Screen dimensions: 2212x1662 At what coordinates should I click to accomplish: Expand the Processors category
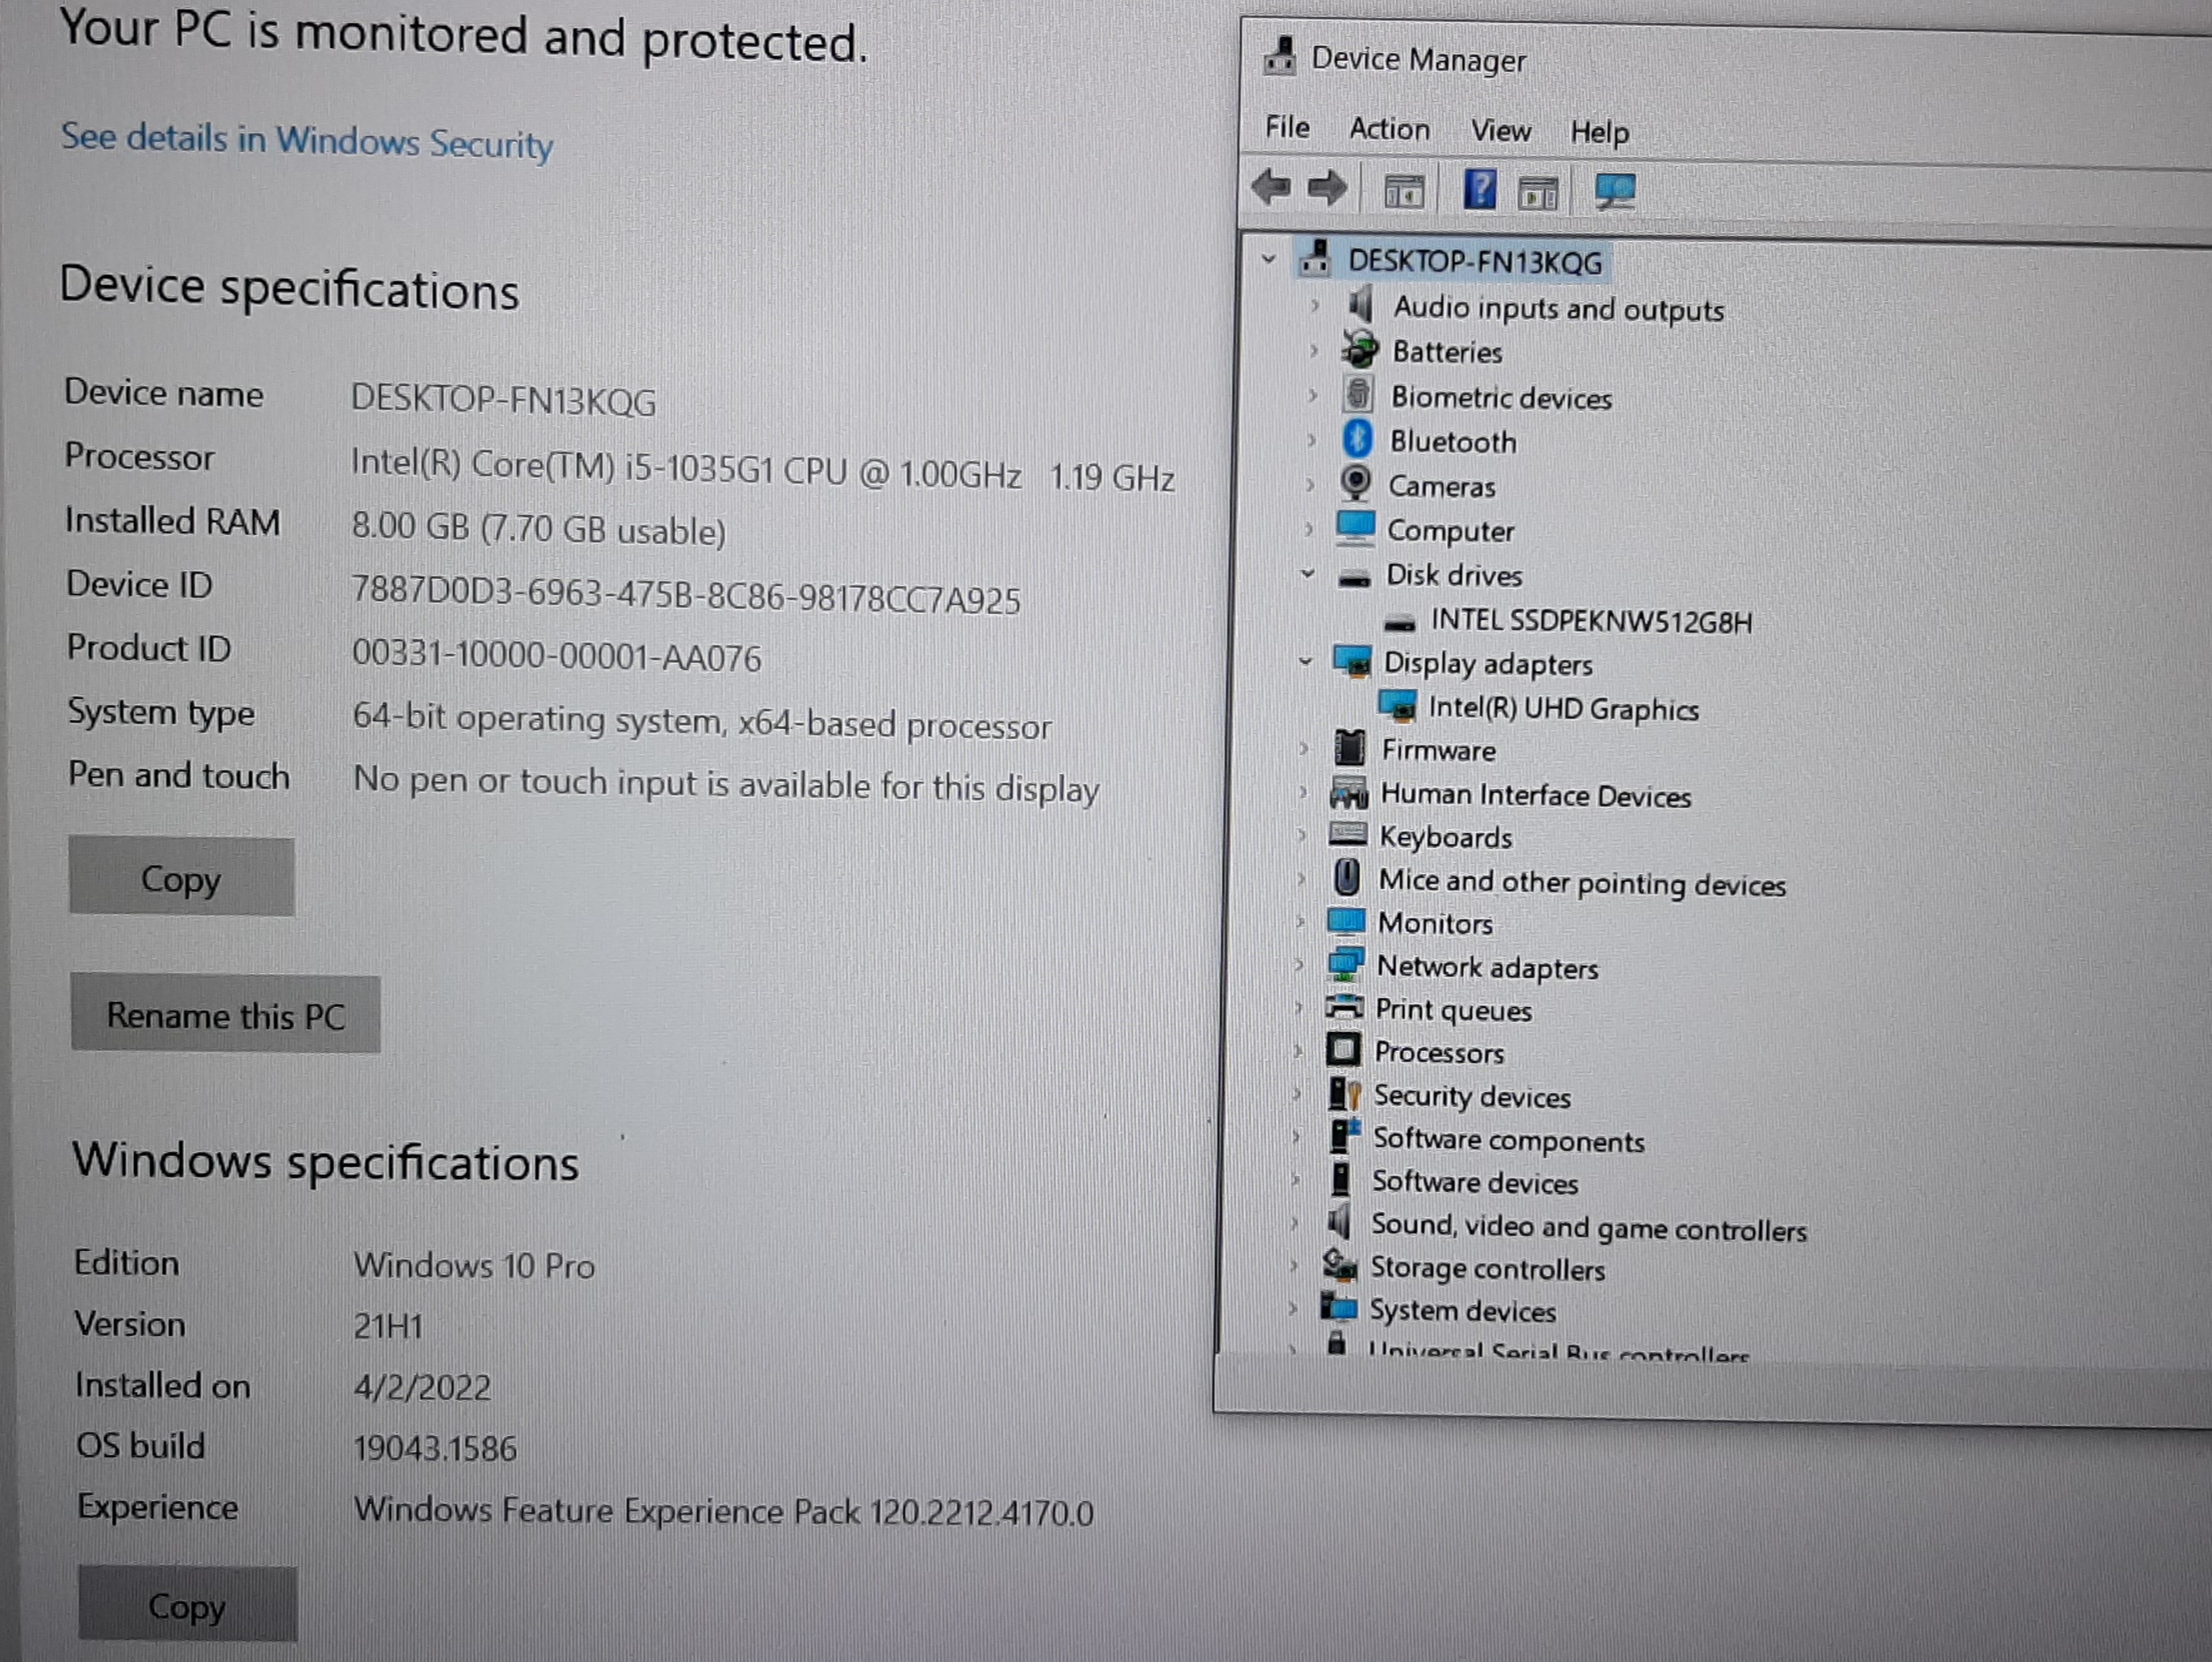1297,1052
